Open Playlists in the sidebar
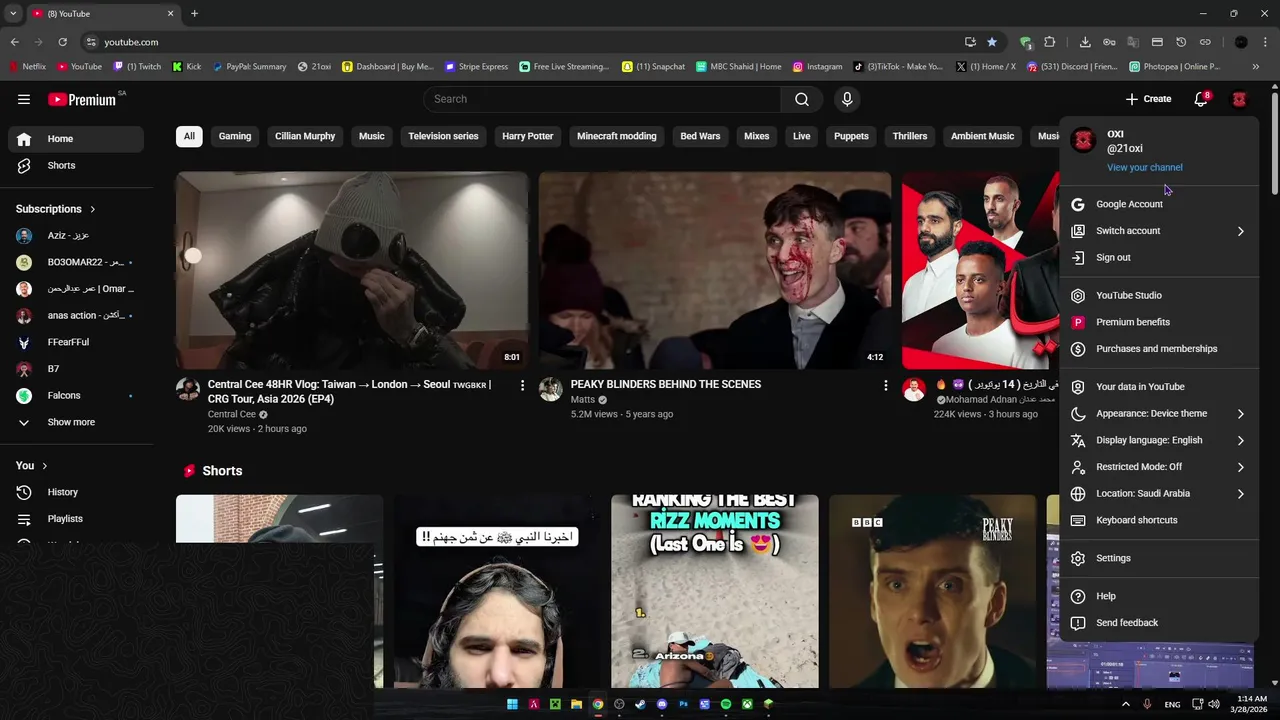Screen dimensions: 1280x720 point(76,519)
